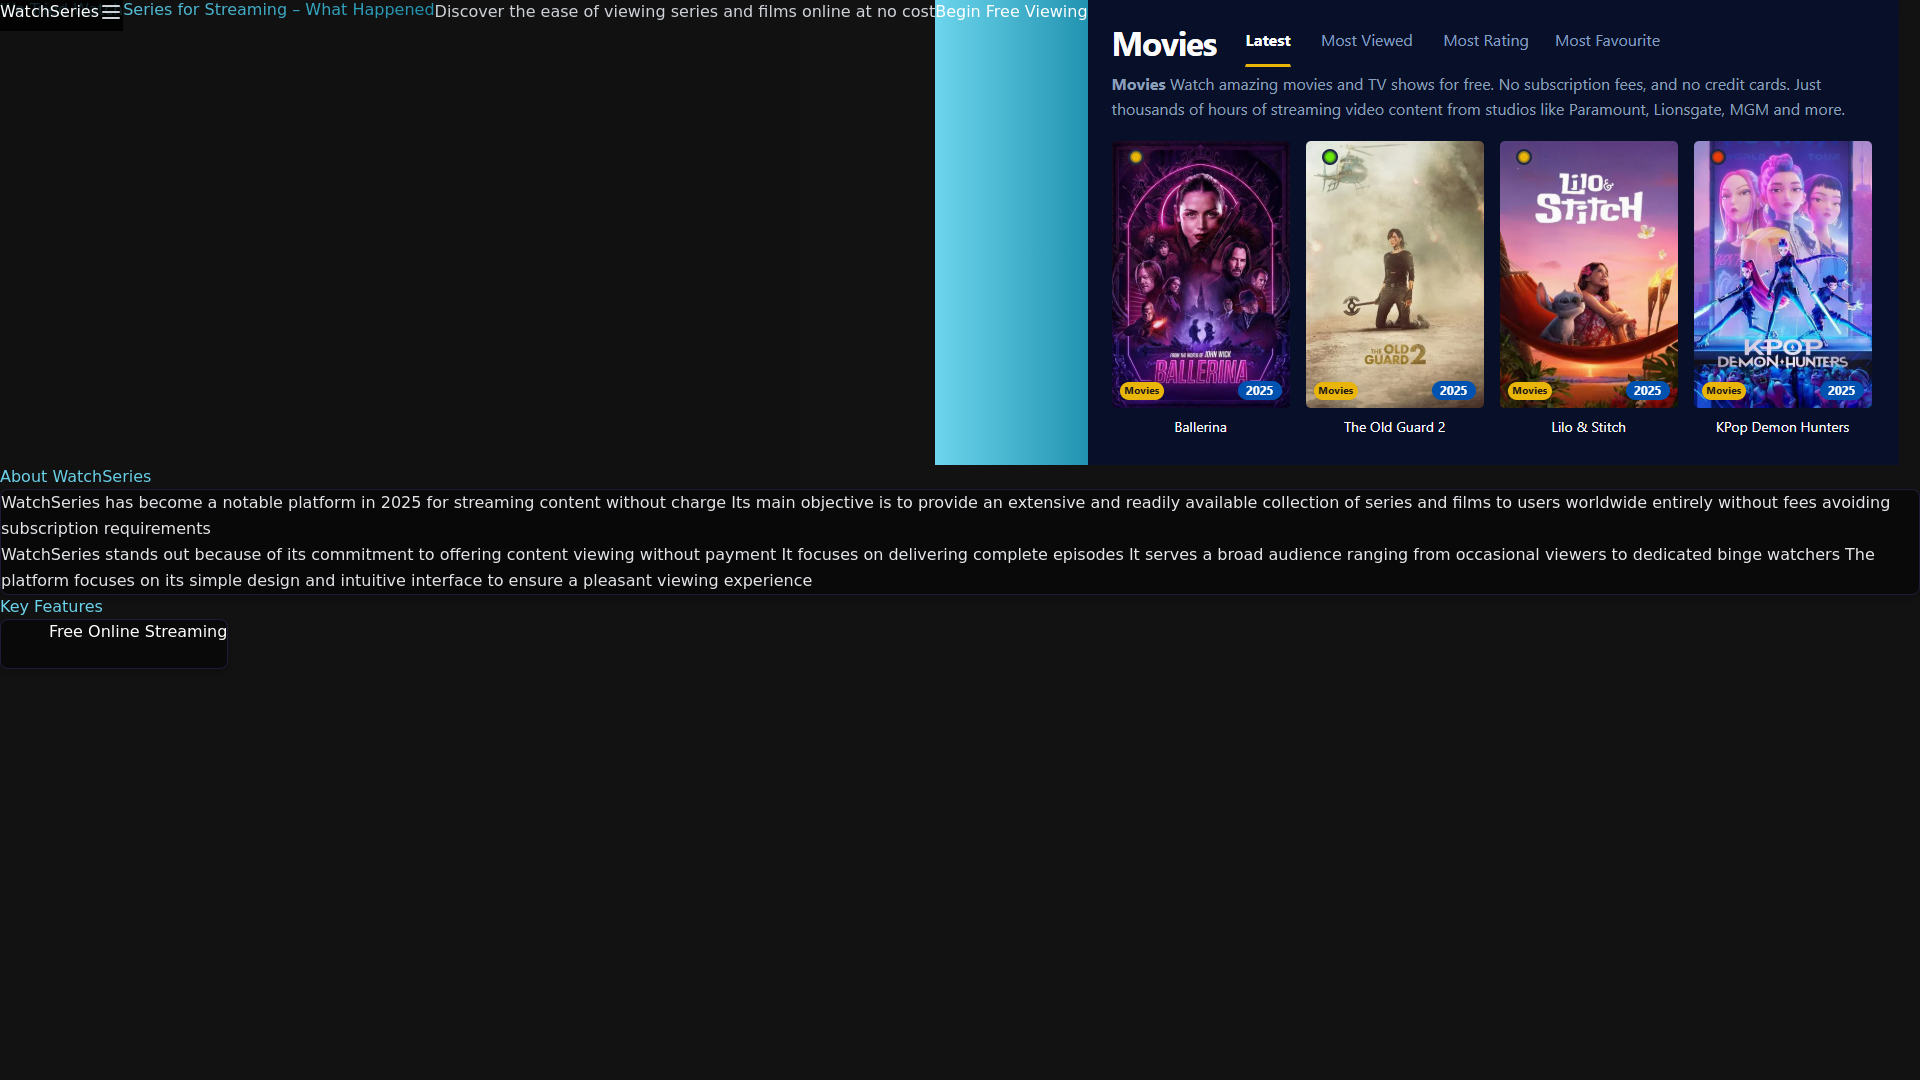Image resolution: width=1920 pixels, height=1080 pixels.
Task: Click Movies badge on Lilo & Stitch poster
Action: pos(1529,391)
